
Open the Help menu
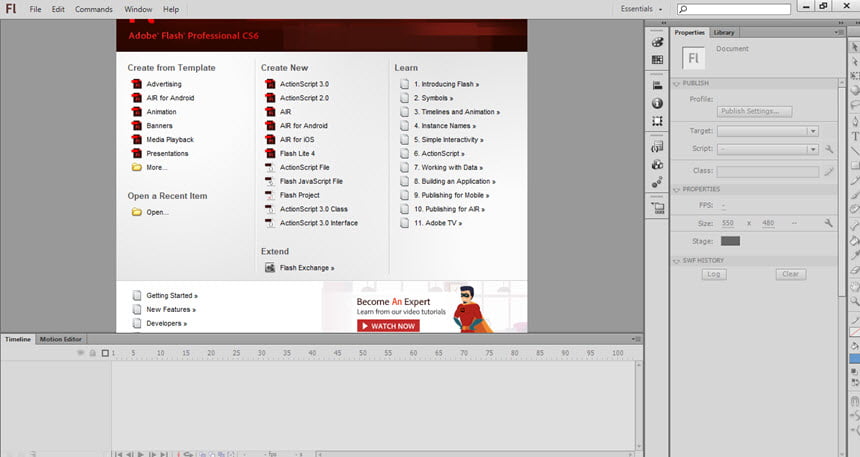click(171, 9)
